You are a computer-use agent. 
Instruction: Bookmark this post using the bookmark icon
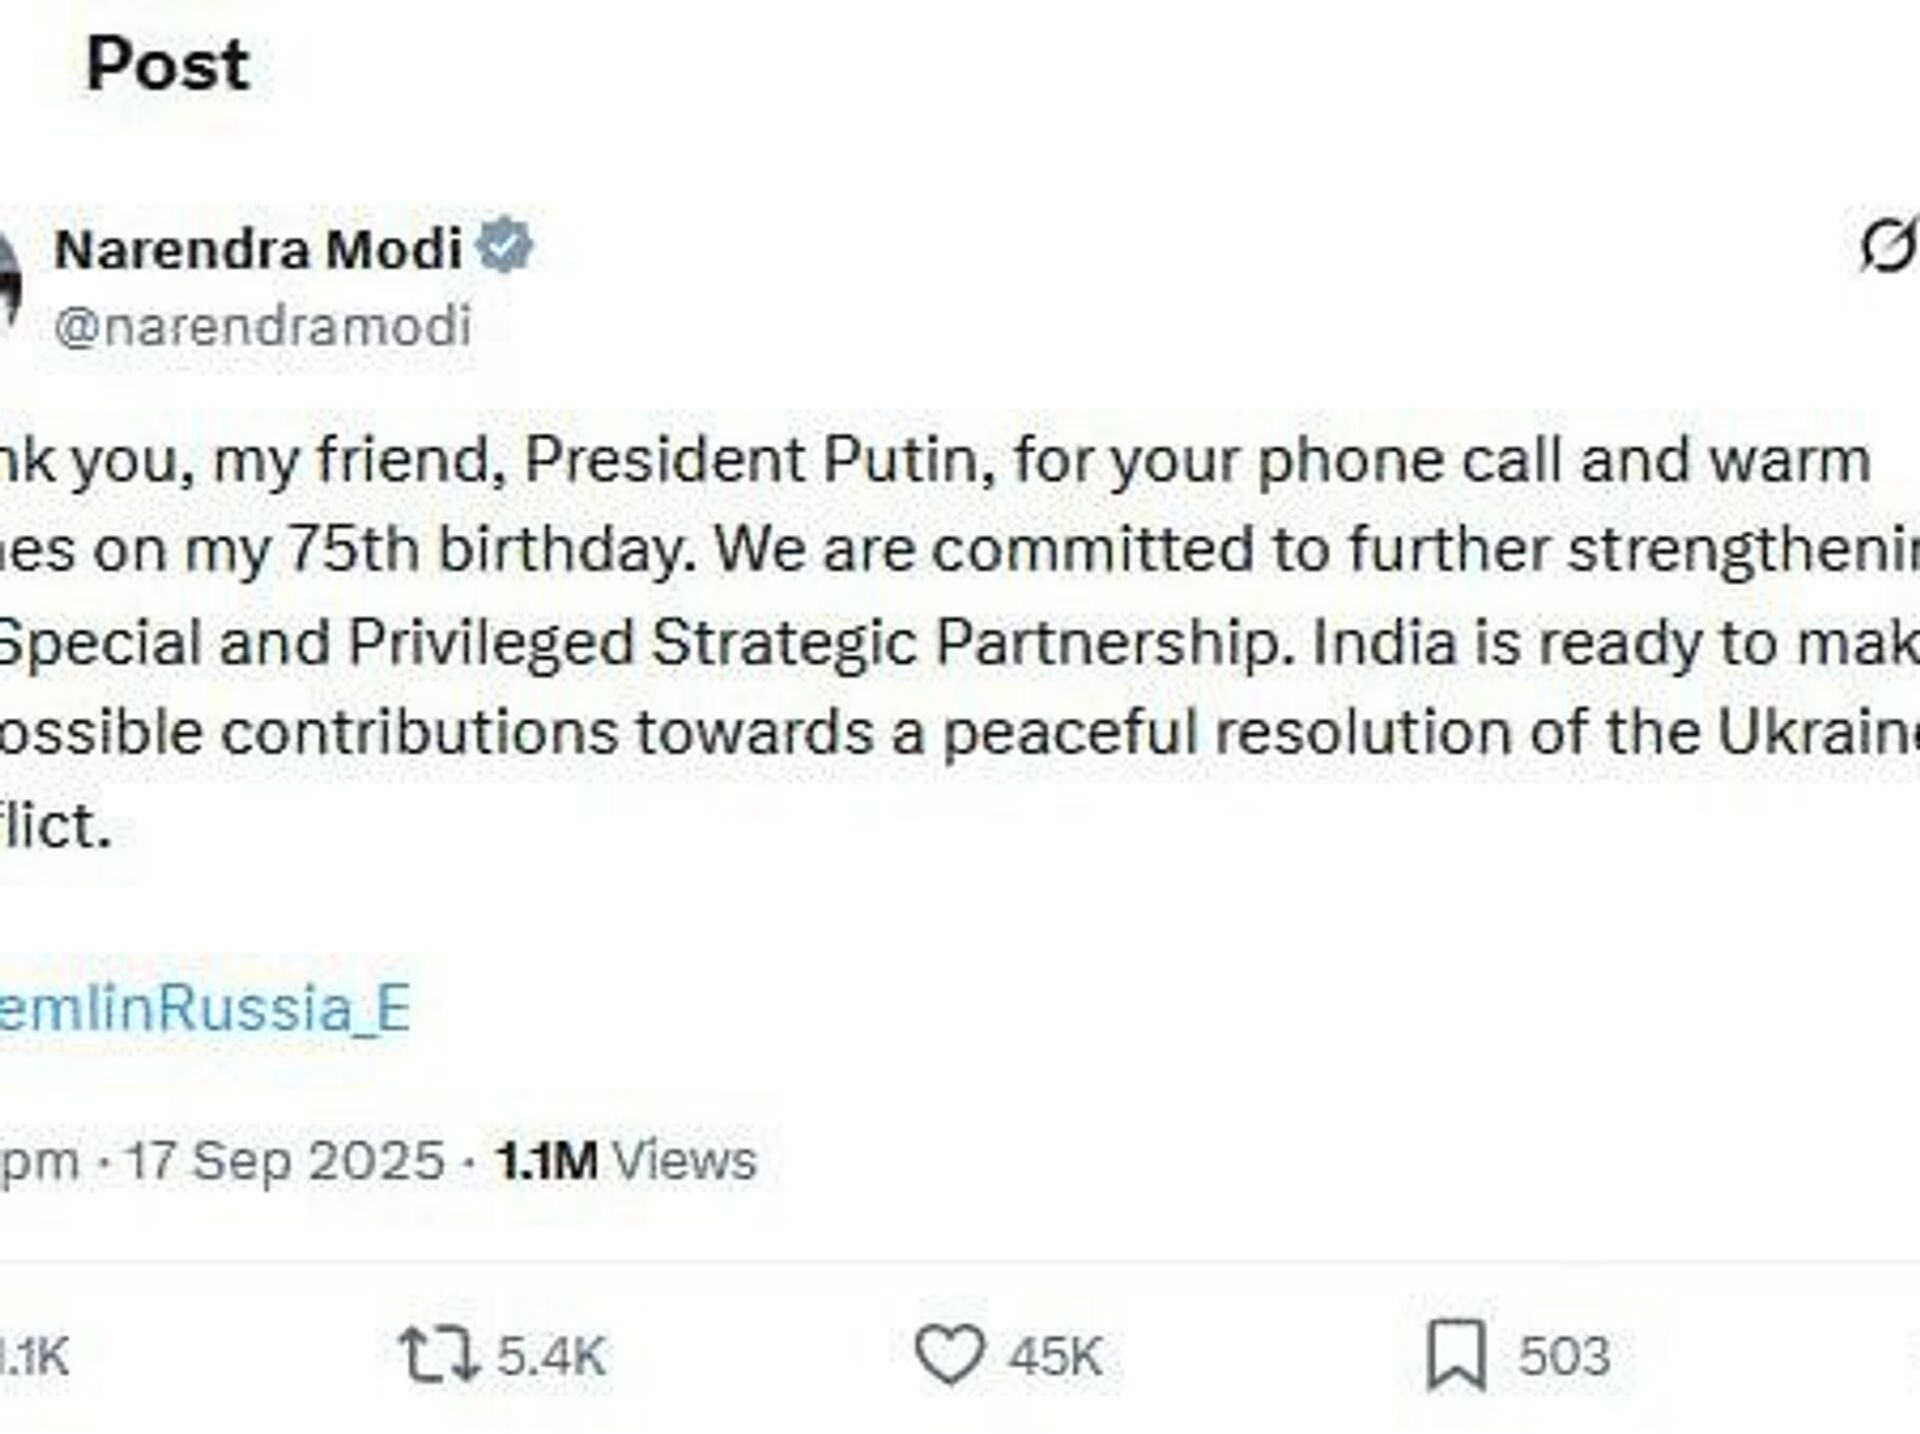pos(1456,1355)
